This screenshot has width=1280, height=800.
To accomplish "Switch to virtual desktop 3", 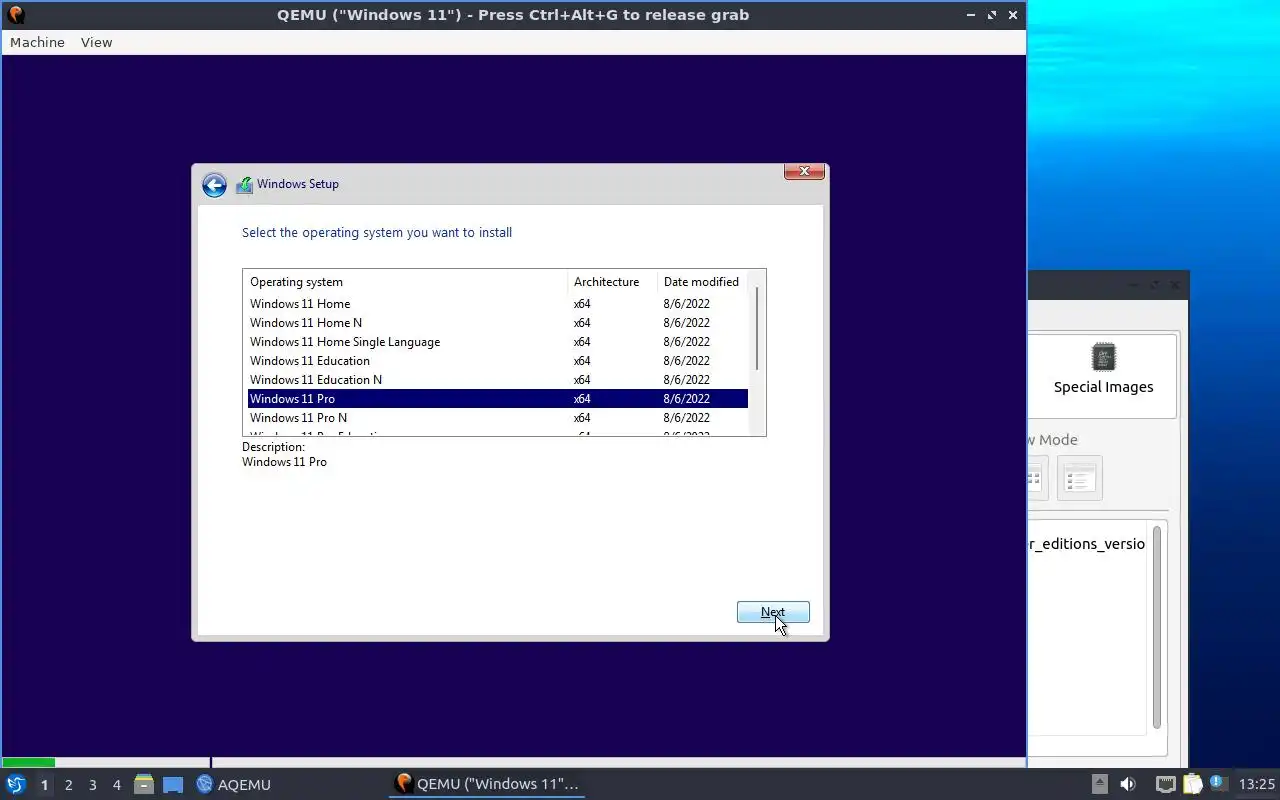I will (x=93, y=785).
